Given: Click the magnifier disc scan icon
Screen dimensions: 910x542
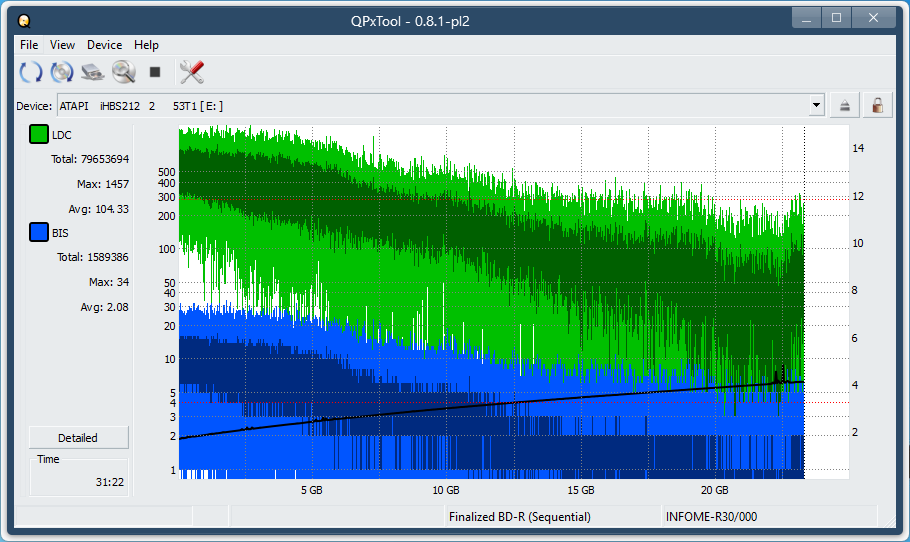Looking at the screenshot, I should (124, 72).
